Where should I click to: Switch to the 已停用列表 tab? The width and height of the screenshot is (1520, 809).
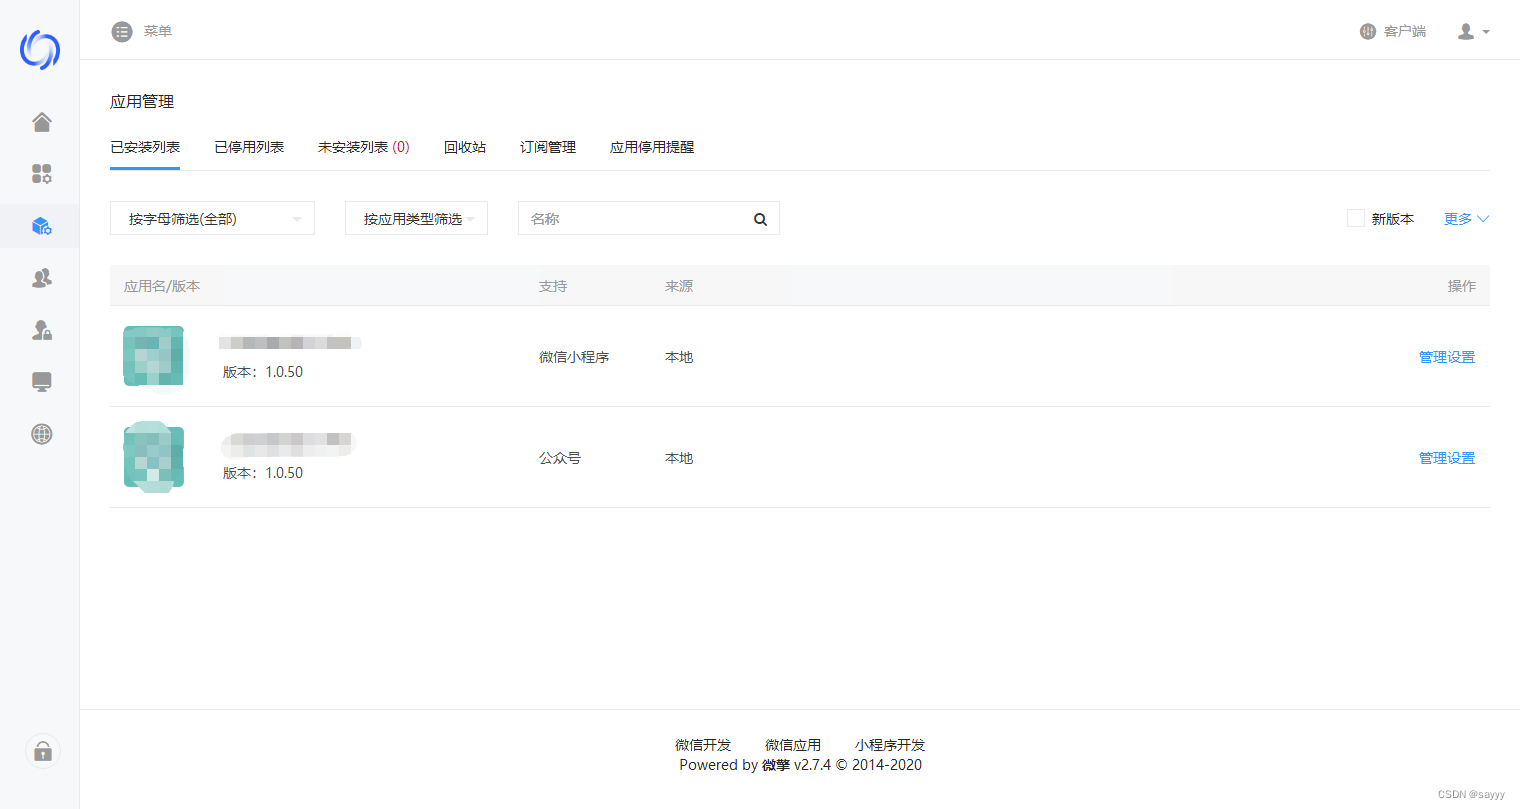coord(249,147)
